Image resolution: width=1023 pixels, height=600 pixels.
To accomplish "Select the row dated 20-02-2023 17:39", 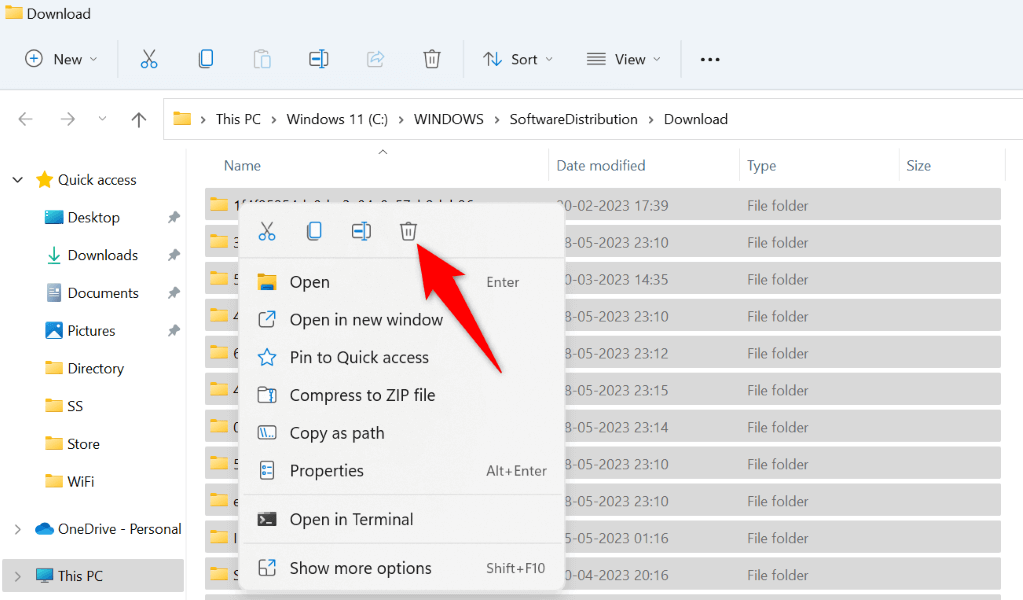I will [x=603, y=204].
